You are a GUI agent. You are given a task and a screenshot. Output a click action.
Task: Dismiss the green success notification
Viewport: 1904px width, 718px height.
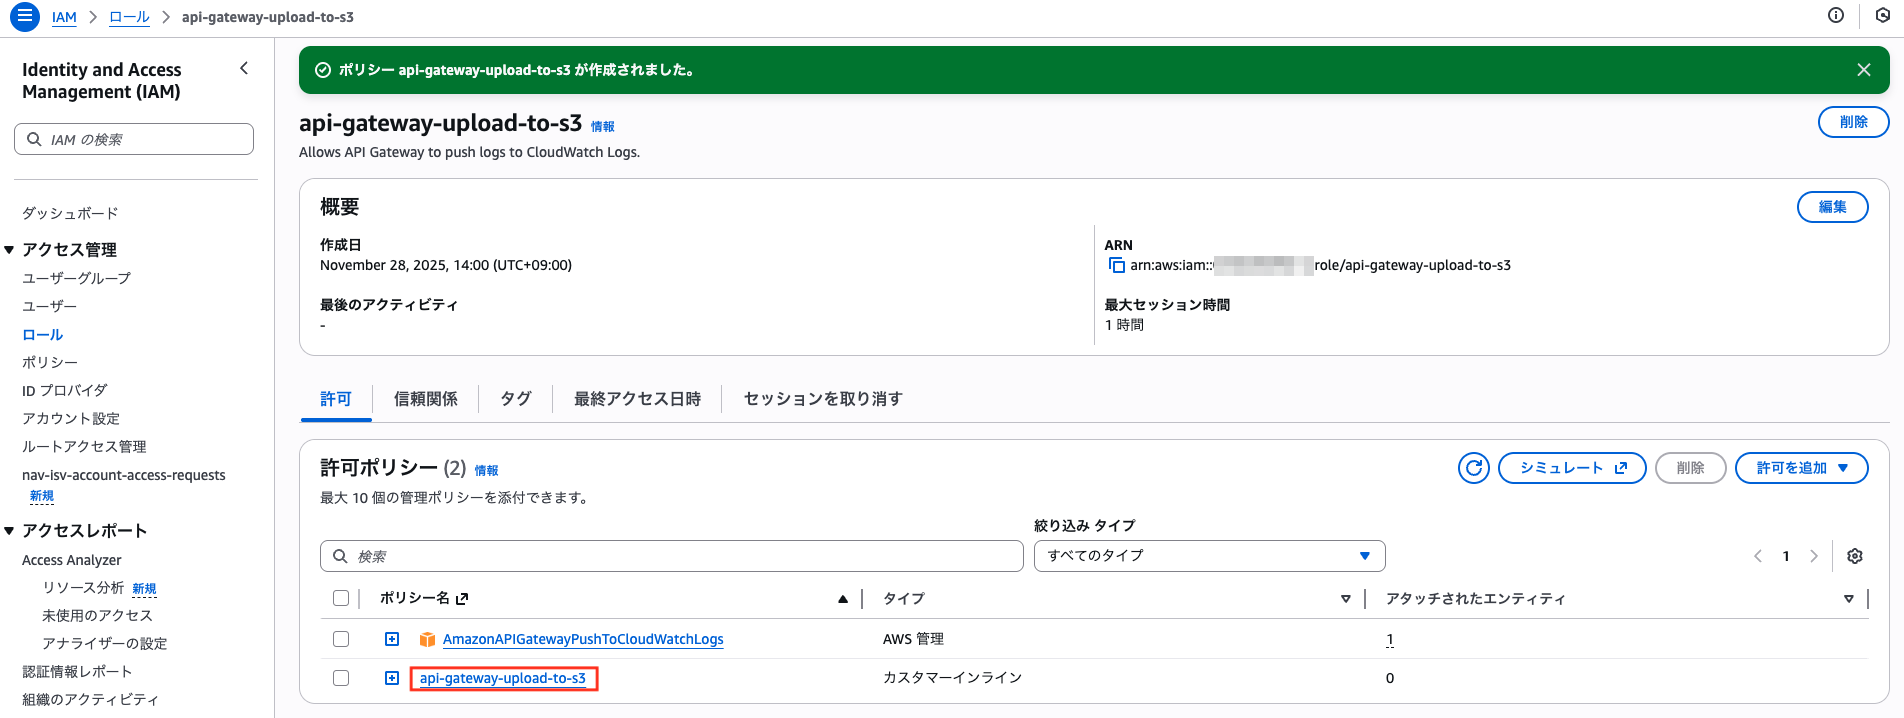[x=1864, y=70]
